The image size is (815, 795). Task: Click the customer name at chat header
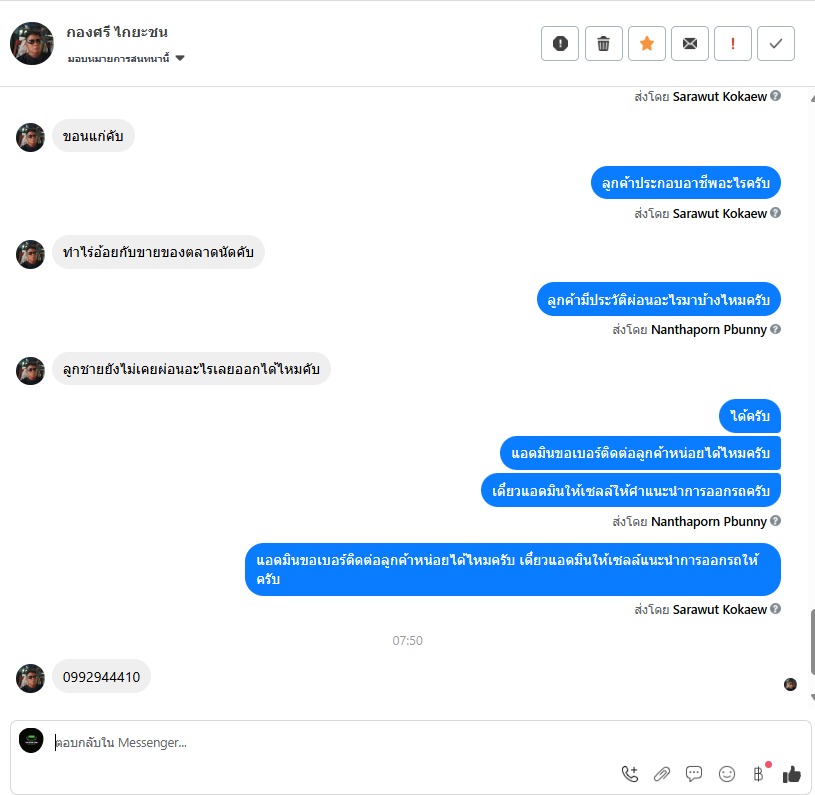point(117,32)
